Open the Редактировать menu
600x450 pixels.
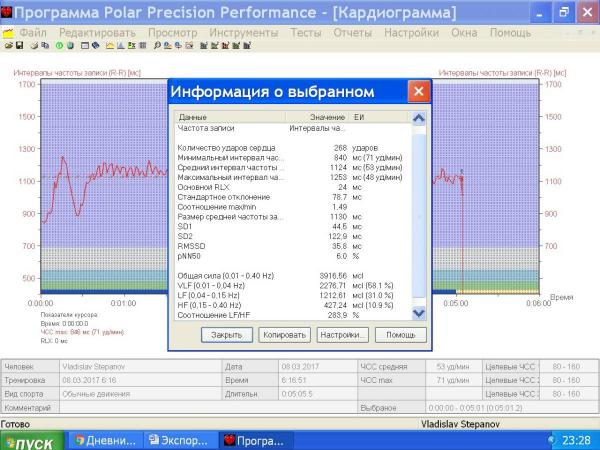[97, 33]
